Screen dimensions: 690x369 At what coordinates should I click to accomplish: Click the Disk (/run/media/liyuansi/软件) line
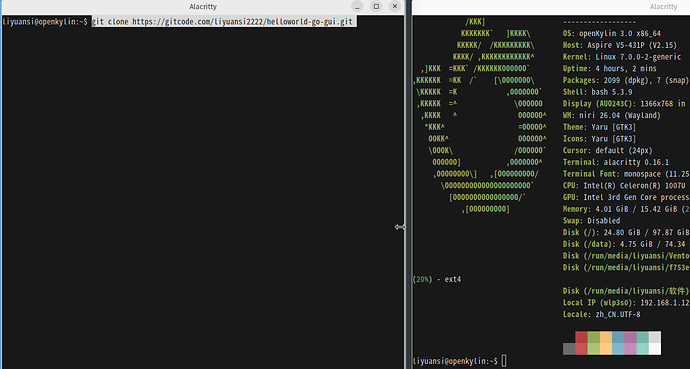point(626,291)
